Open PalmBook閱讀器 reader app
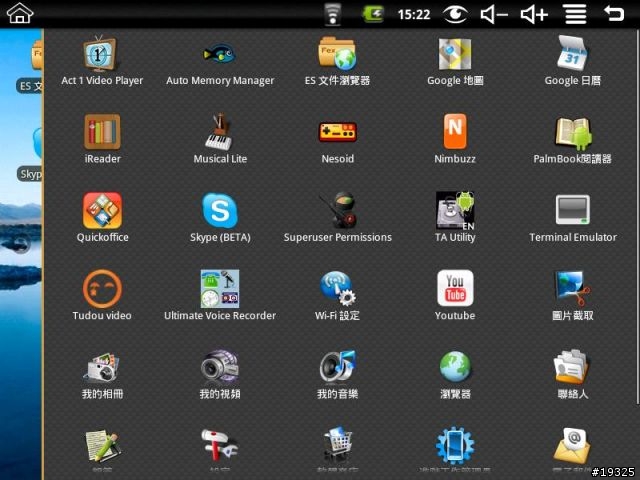This screenshot has height=480, width=640. [573, 139]
